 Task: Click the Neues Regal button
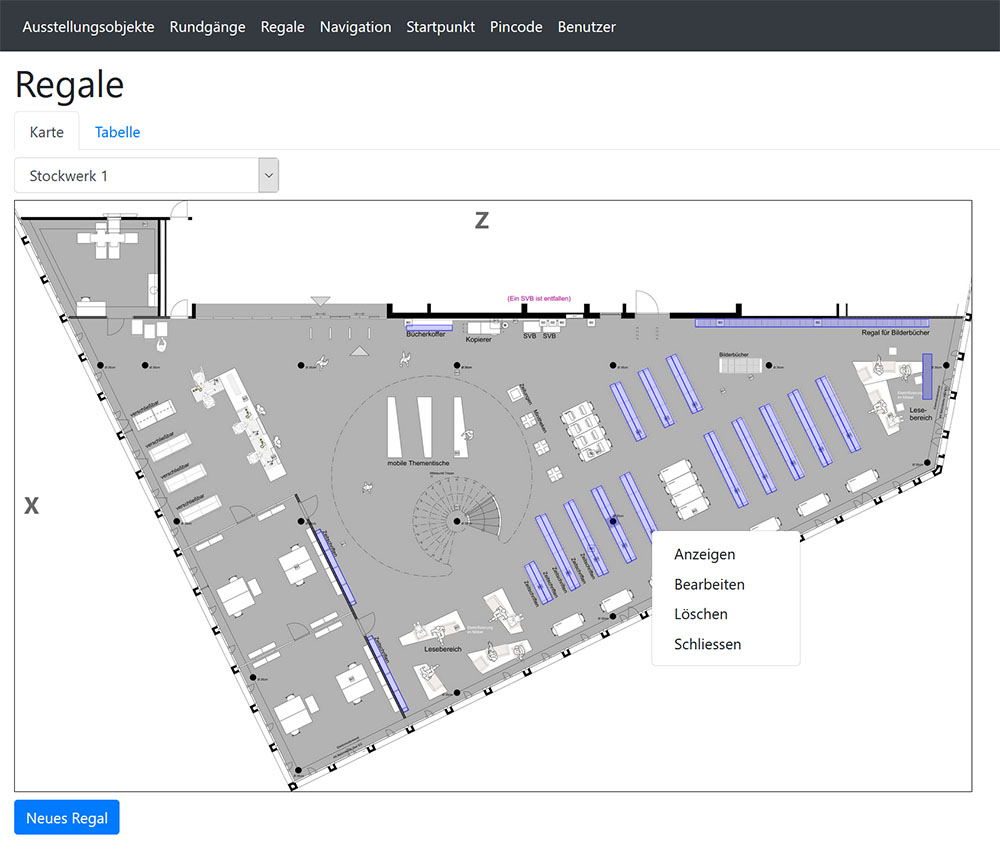pos(67,817)
